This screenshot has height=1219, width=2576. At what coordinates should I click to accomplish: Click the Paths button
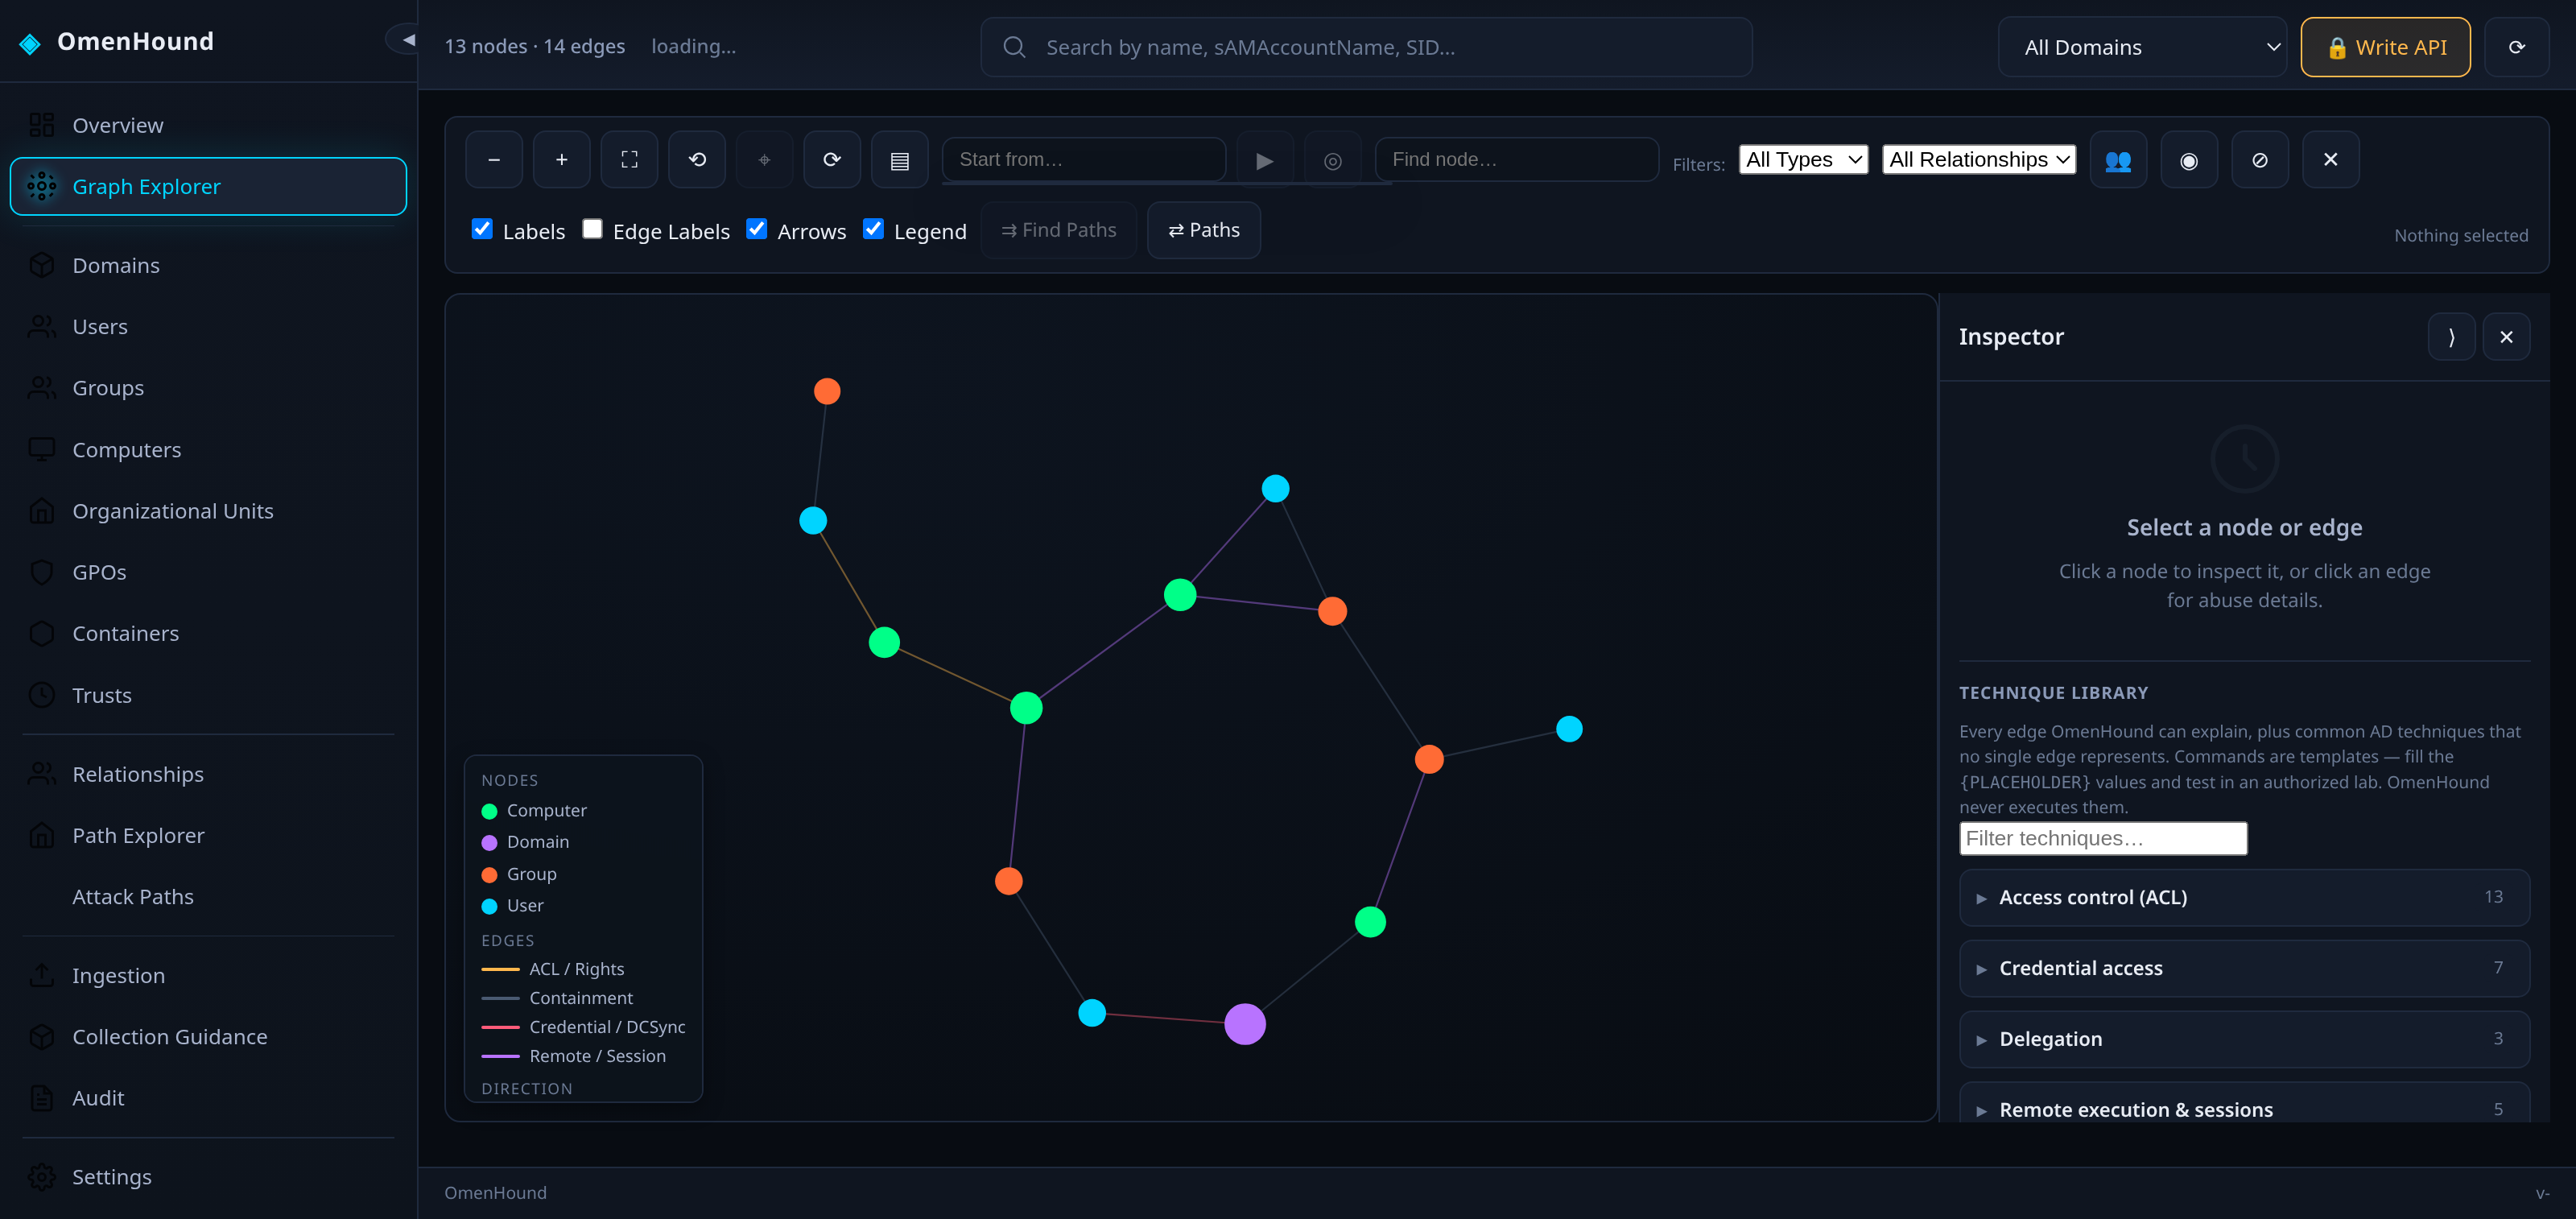(1203, 230)
